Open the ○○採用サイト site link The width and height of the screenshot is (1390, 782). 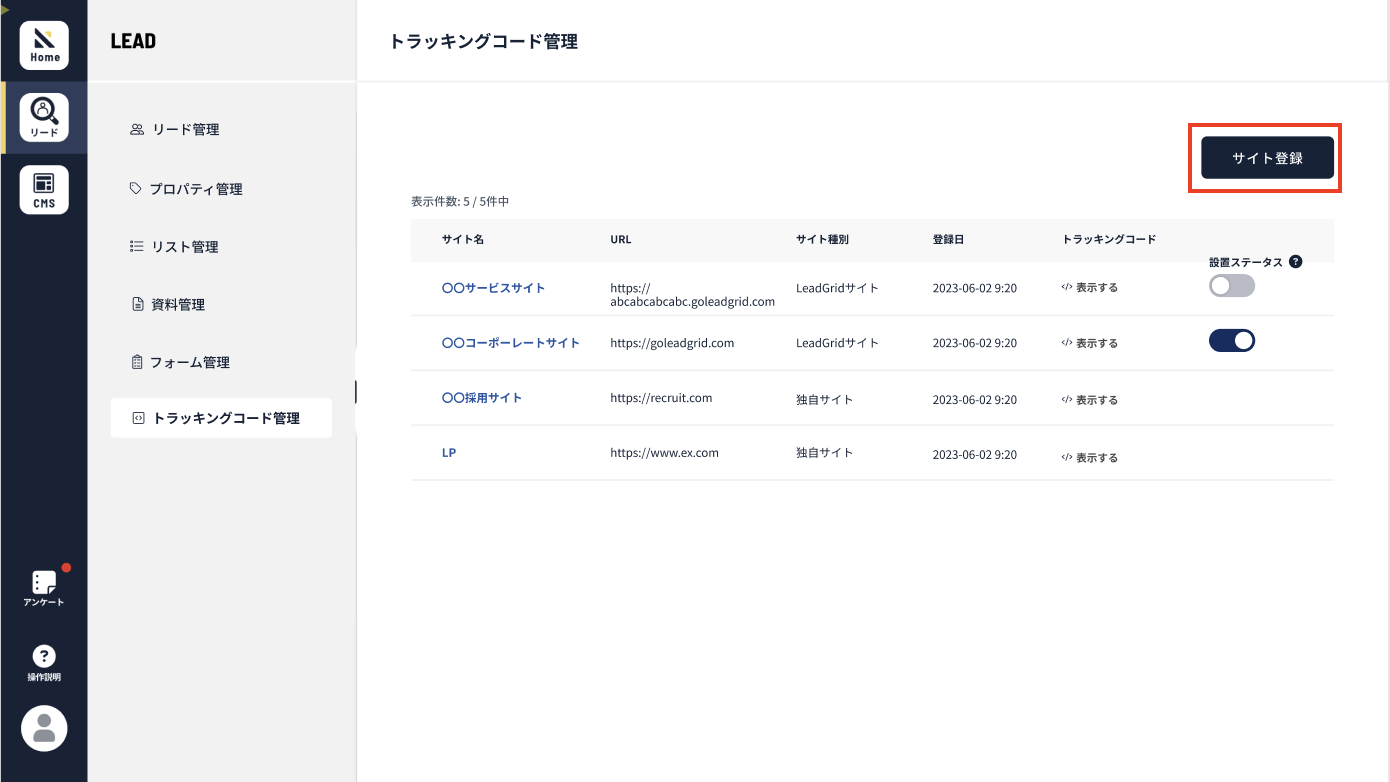482,398
